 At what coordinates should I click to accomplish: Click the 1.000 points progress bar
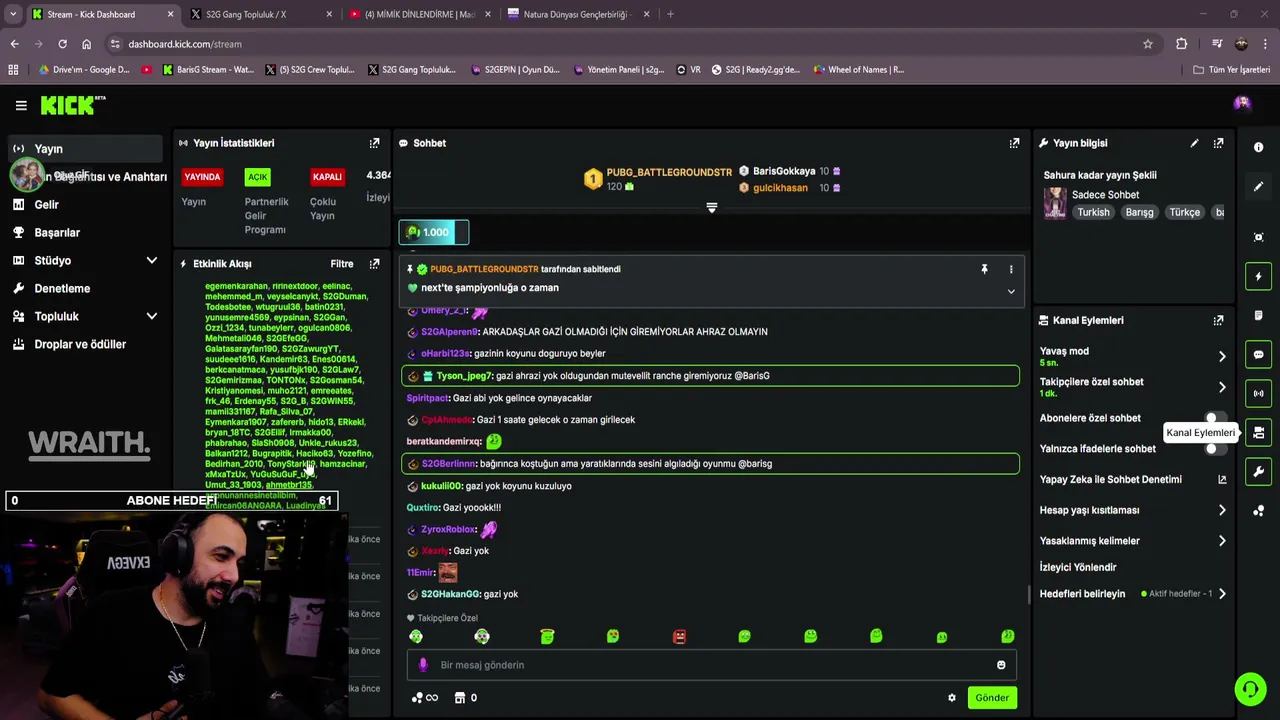click(x=434, y=232)
